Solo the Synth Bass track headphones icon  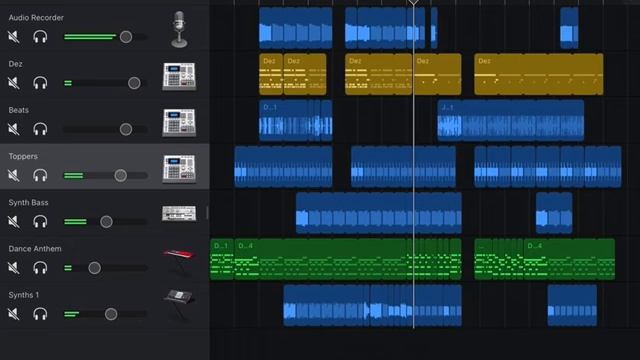coord(40,222)
